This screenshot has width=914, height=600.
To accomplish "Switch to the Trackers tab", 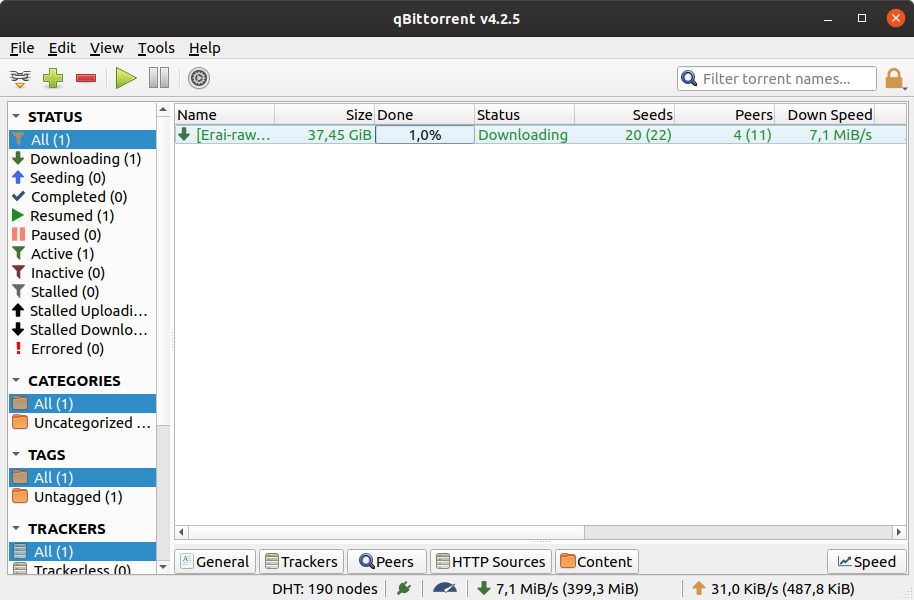I will point(301,562).
